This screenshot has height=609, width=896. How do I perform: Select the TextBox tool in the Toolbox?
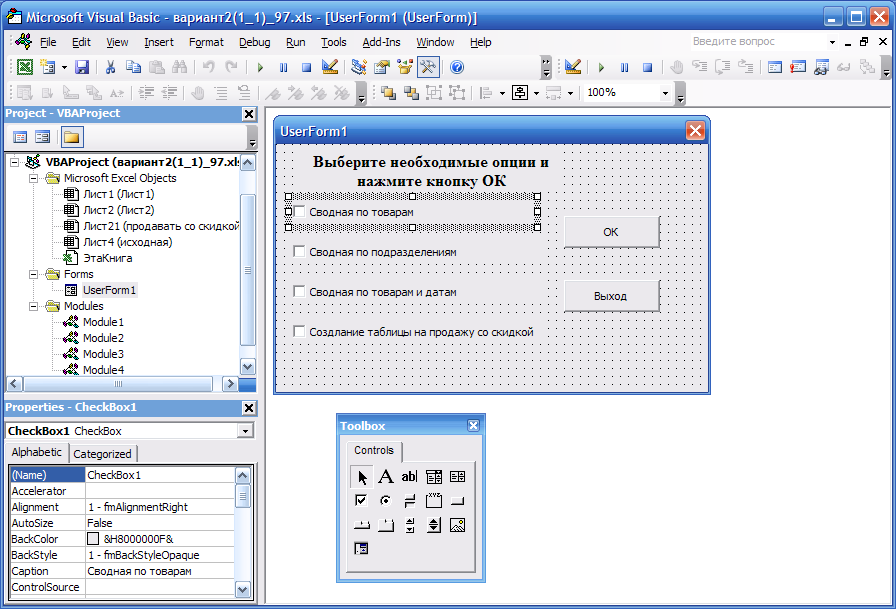click(x=409, y=476)
